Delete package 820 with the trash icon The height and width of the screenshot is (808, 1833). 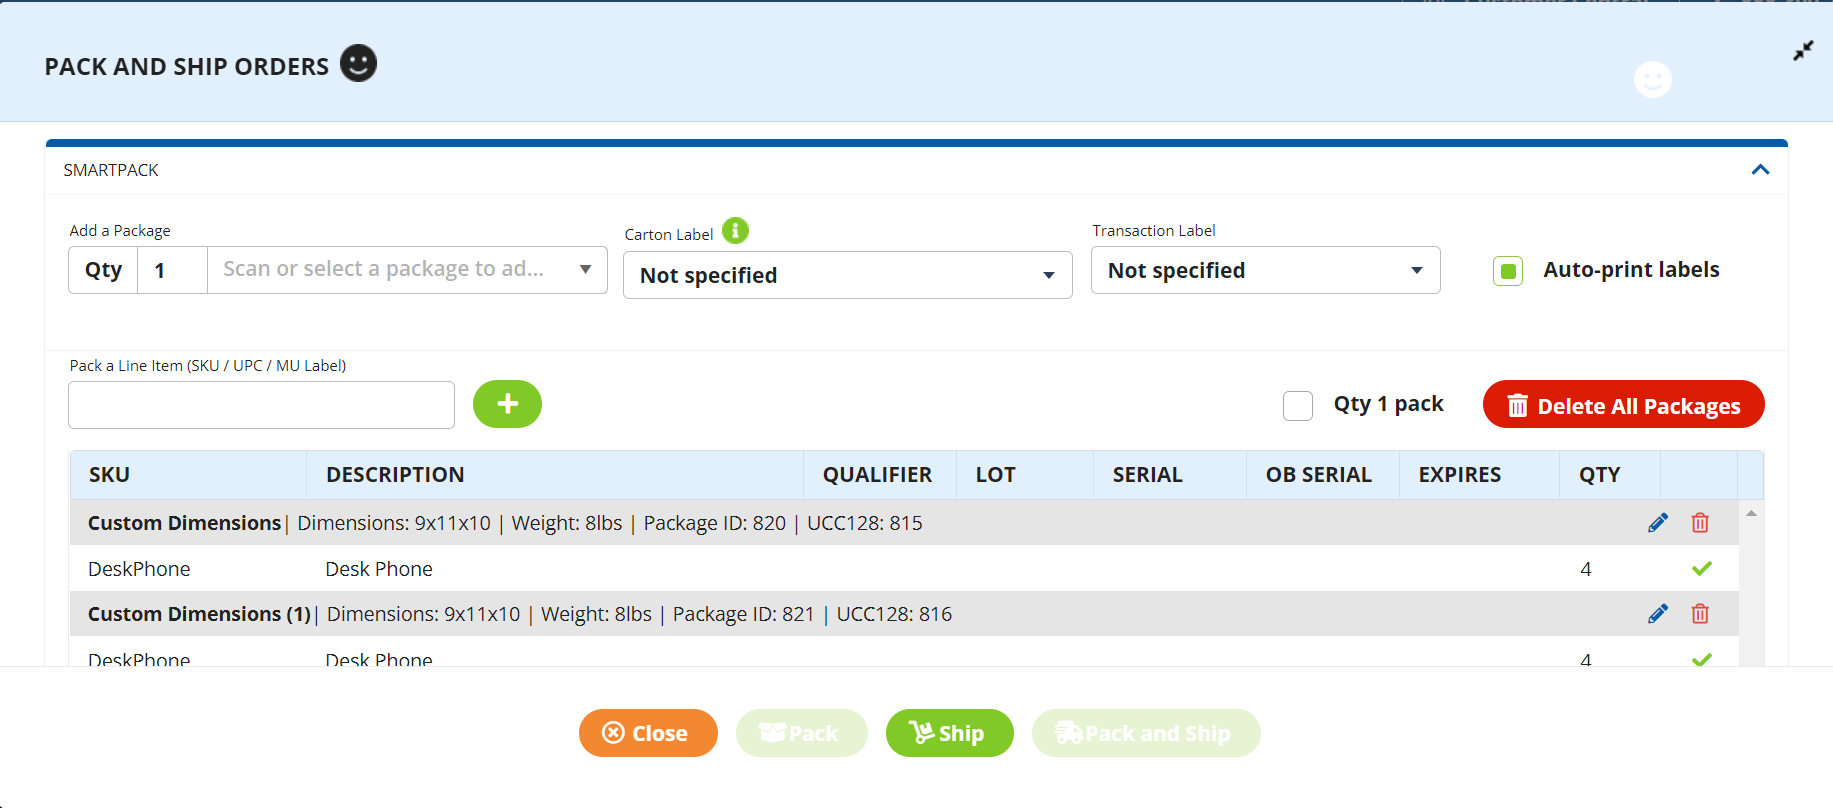tap(1700, 523)
